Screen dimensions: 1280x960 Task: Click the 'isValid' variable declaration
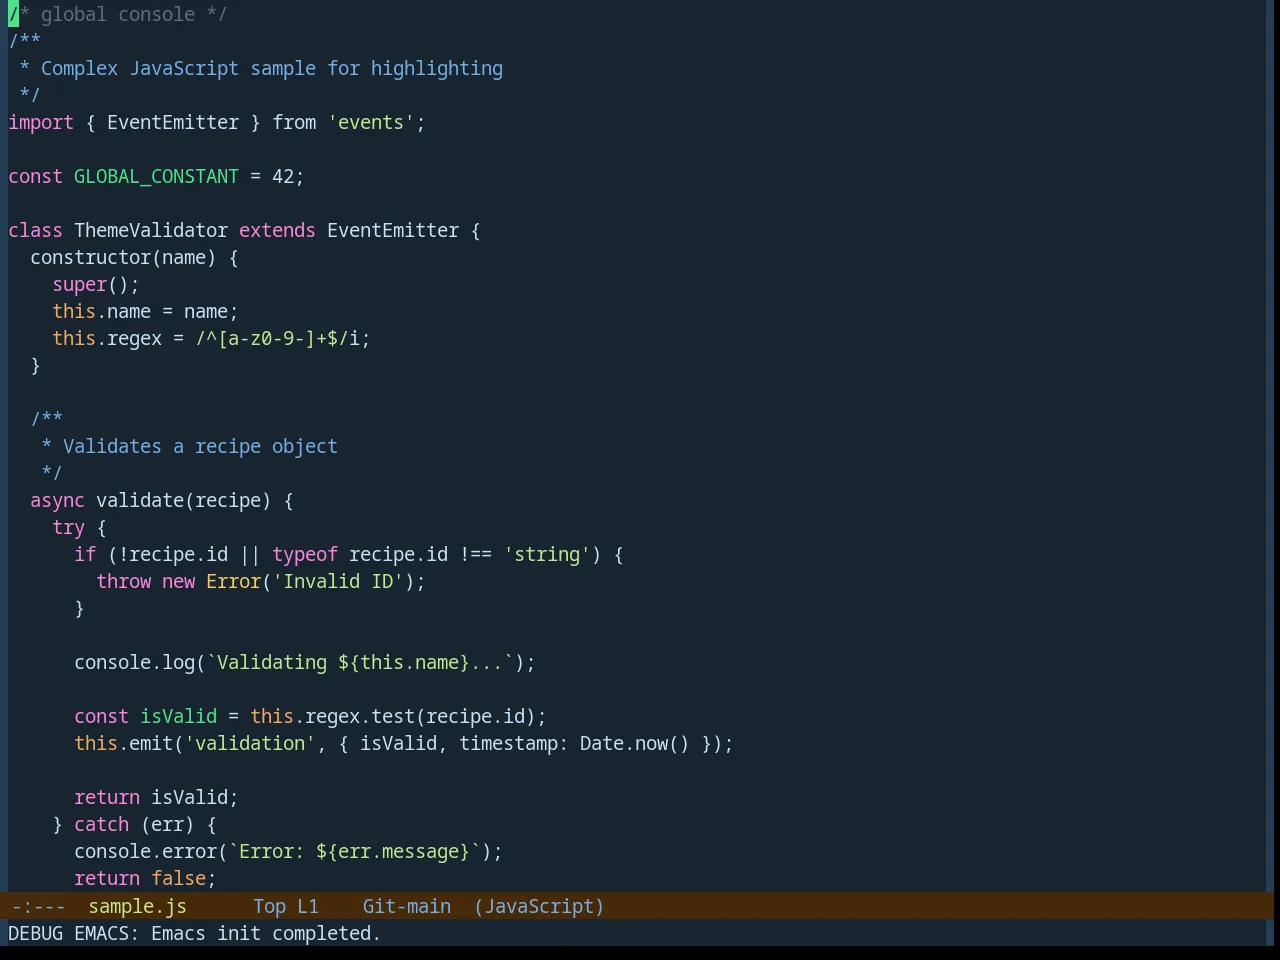[178, 716]
